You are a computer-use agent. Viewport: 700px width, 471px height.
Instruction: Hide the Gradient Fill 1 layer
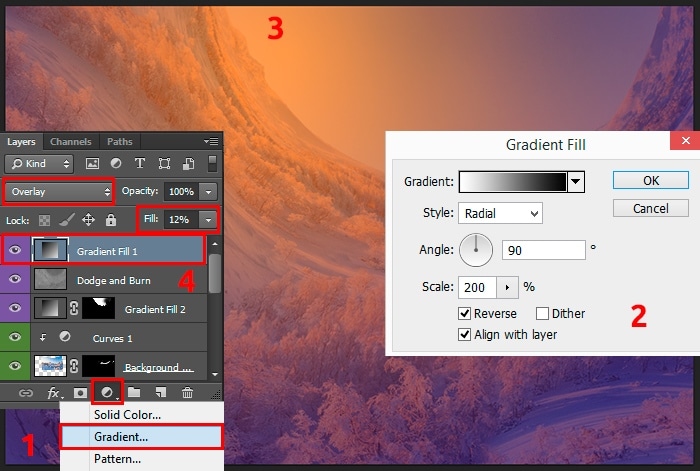pos(15,250)
